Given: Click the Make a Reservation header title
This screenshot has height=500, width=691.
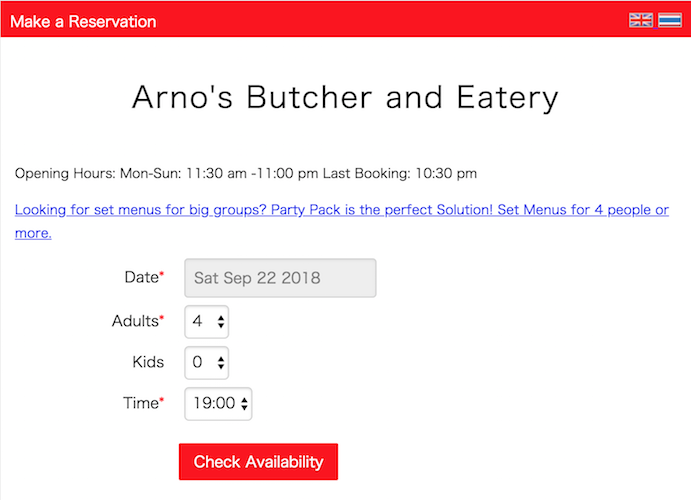Looking at the screenshot, I should pos(83,22).
